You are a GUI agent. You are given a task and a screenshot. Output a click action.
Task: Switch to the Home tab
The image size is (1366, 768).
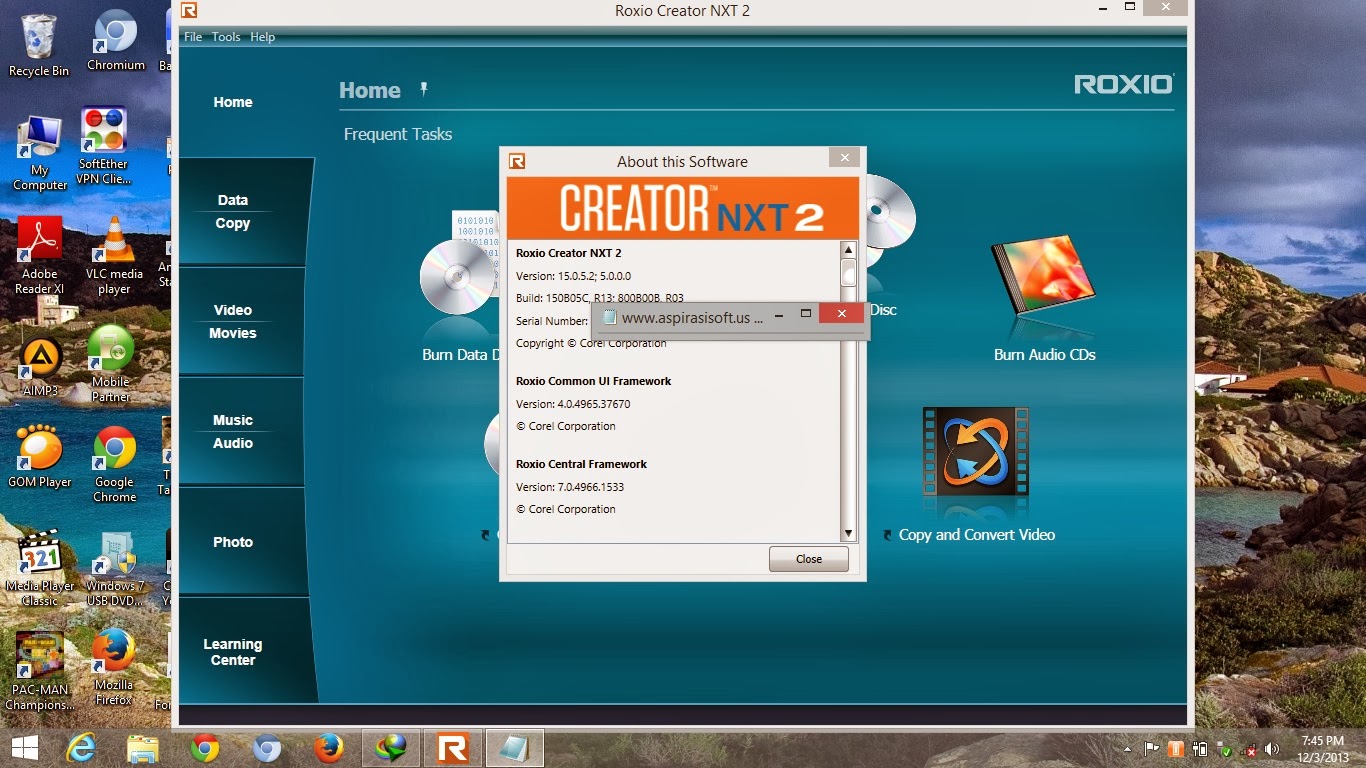[233, 102]
